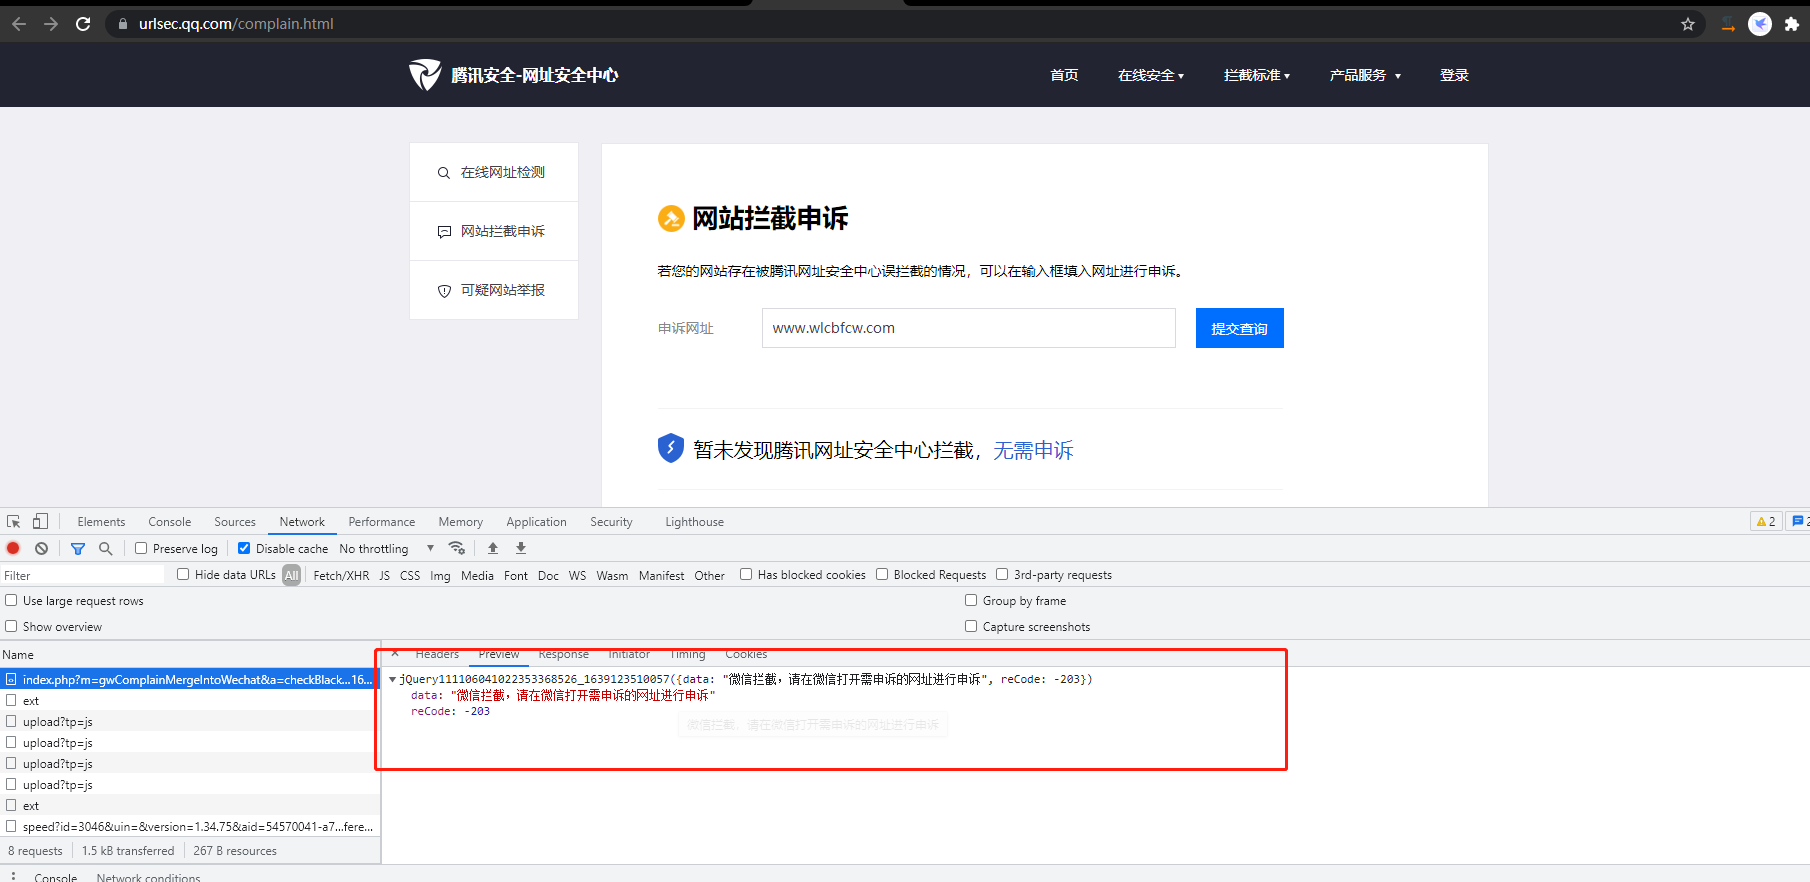Enable Capture screenshots checkbox
The width and height of the screenshot is (1810, 882).
[971, 626]
